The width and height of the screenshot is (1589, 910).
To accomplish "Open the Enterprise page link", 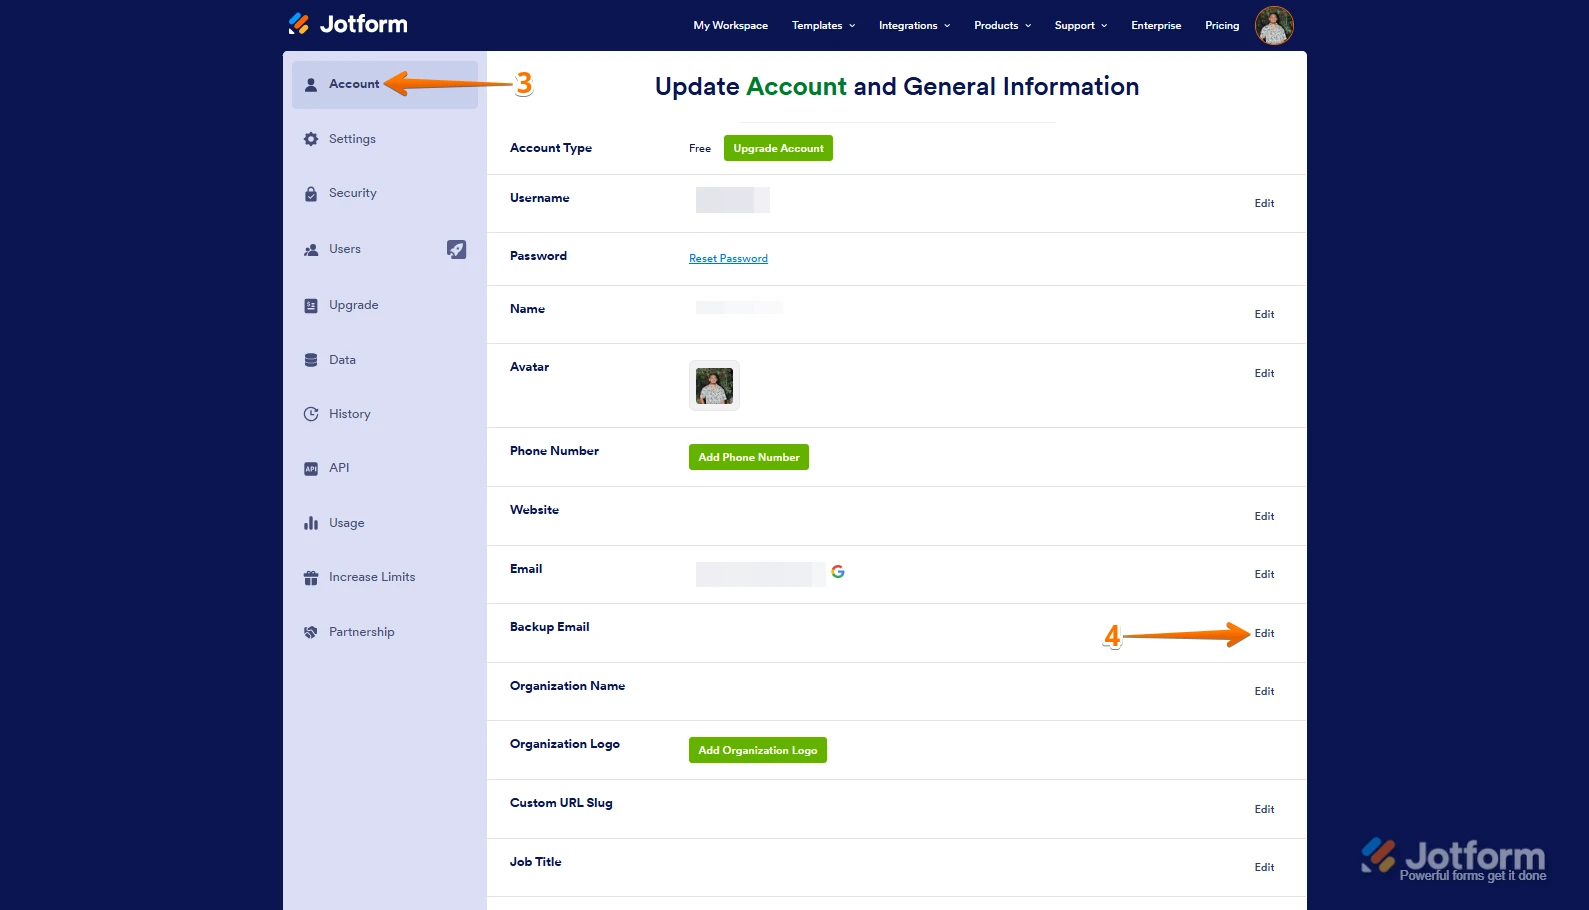I will 1156,26.
